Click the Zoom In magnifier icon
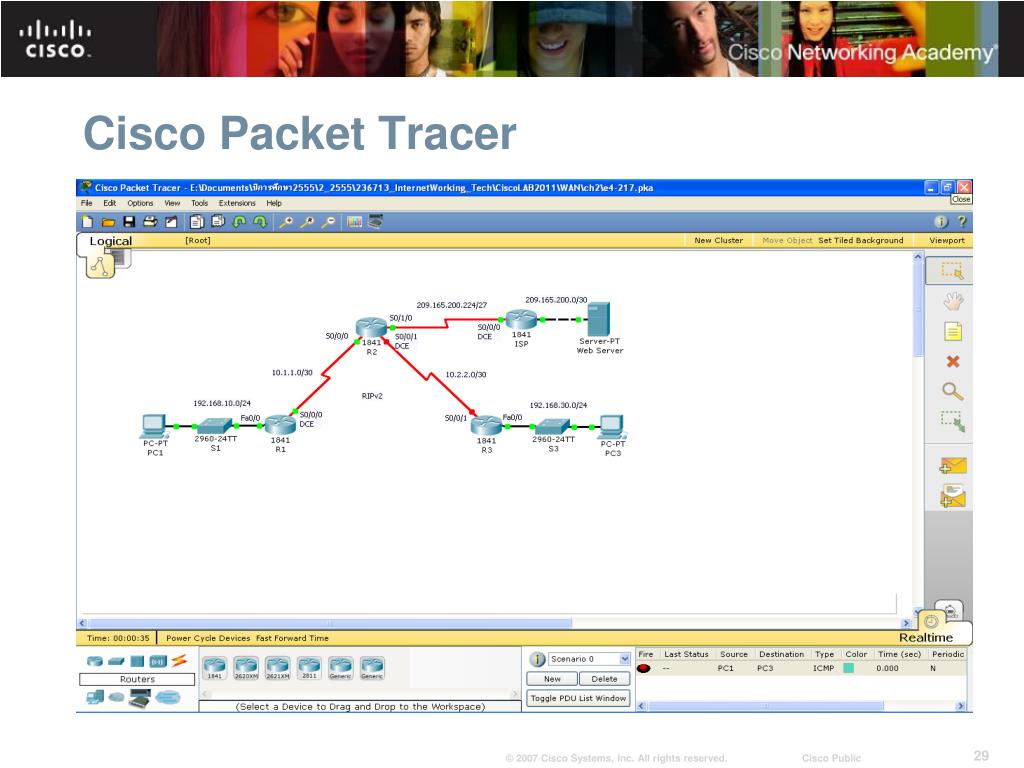 pyautogui.click(x=286, y=222)
